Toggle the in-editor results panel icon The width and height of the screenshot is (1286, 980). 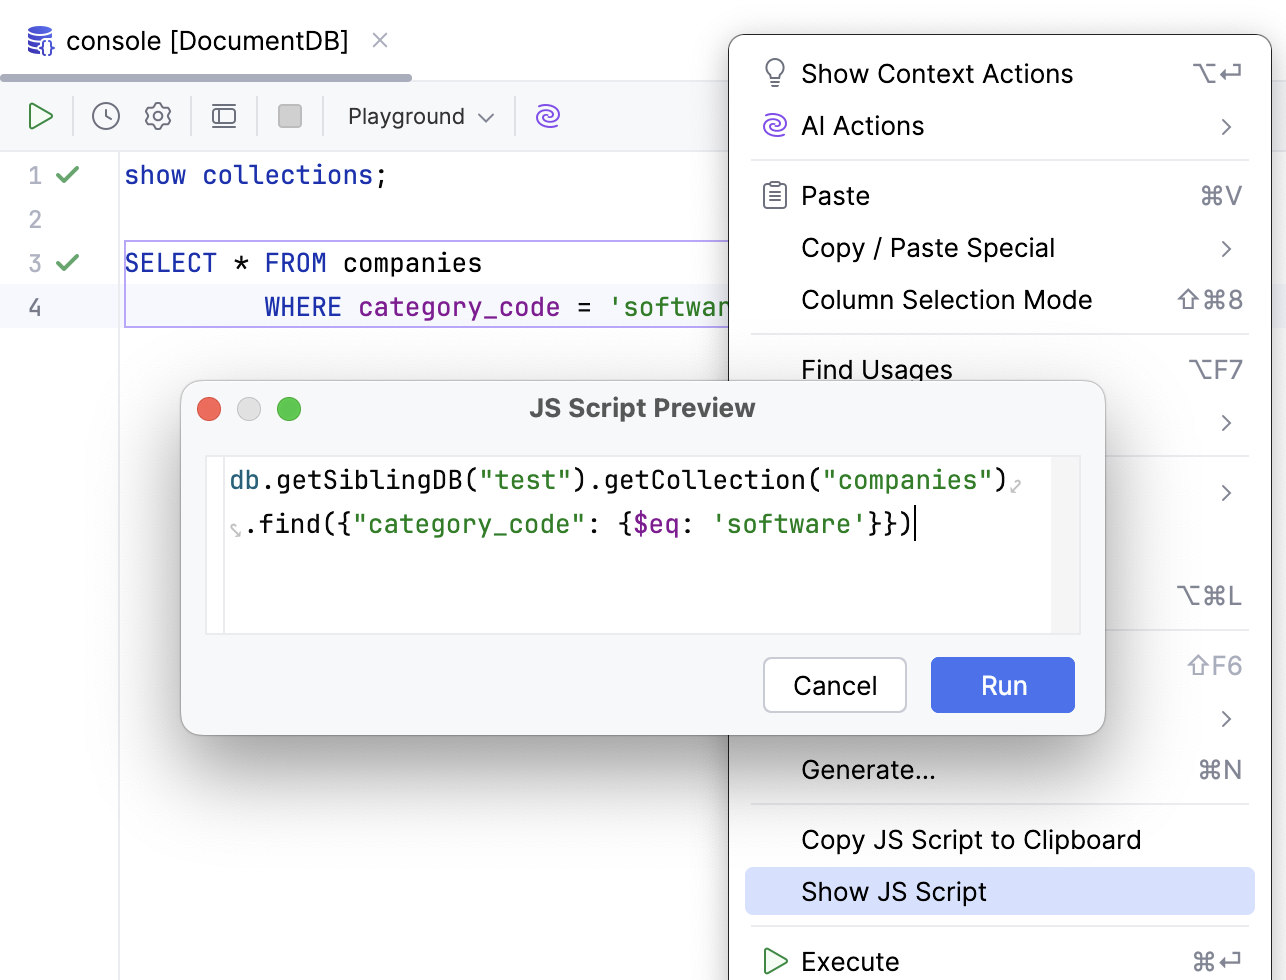[x=223, y=116]
